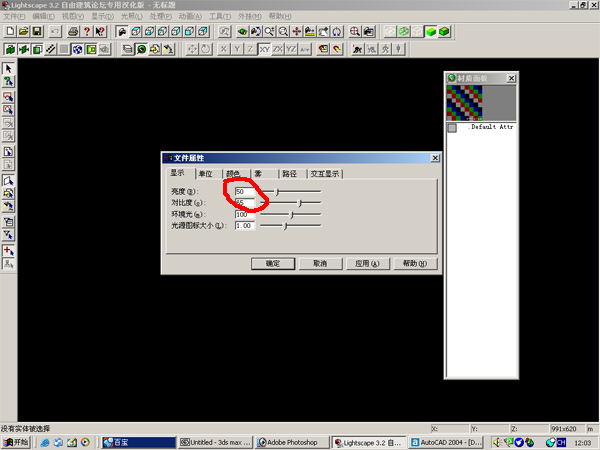
Task: Switch to the 交互显示 tab
Action: pyautogui.click(x=324, y=174)
